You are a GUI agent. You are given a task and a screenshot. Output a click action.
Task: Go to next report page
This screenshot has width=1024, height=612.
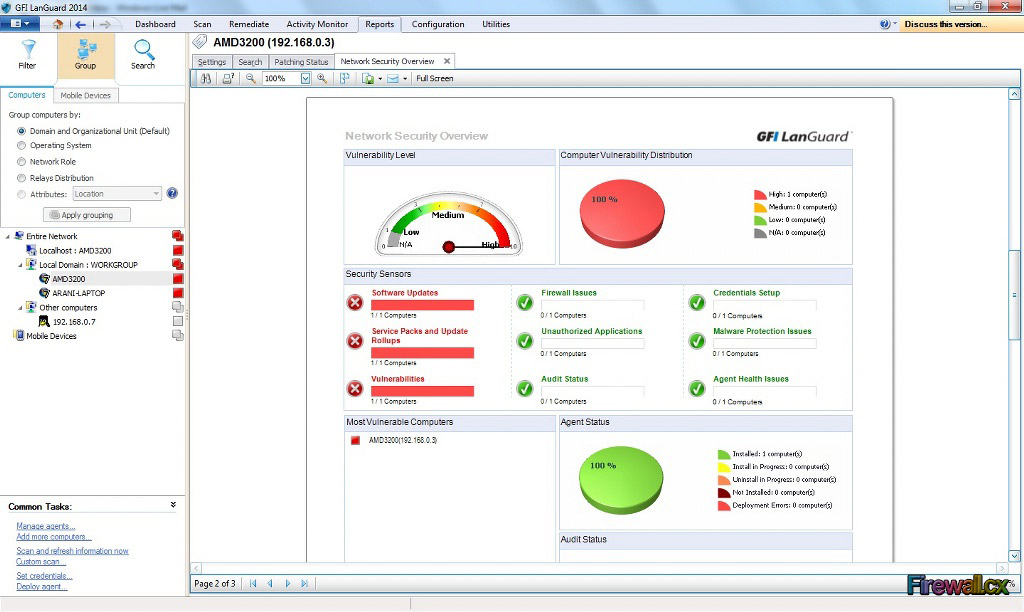287,583
